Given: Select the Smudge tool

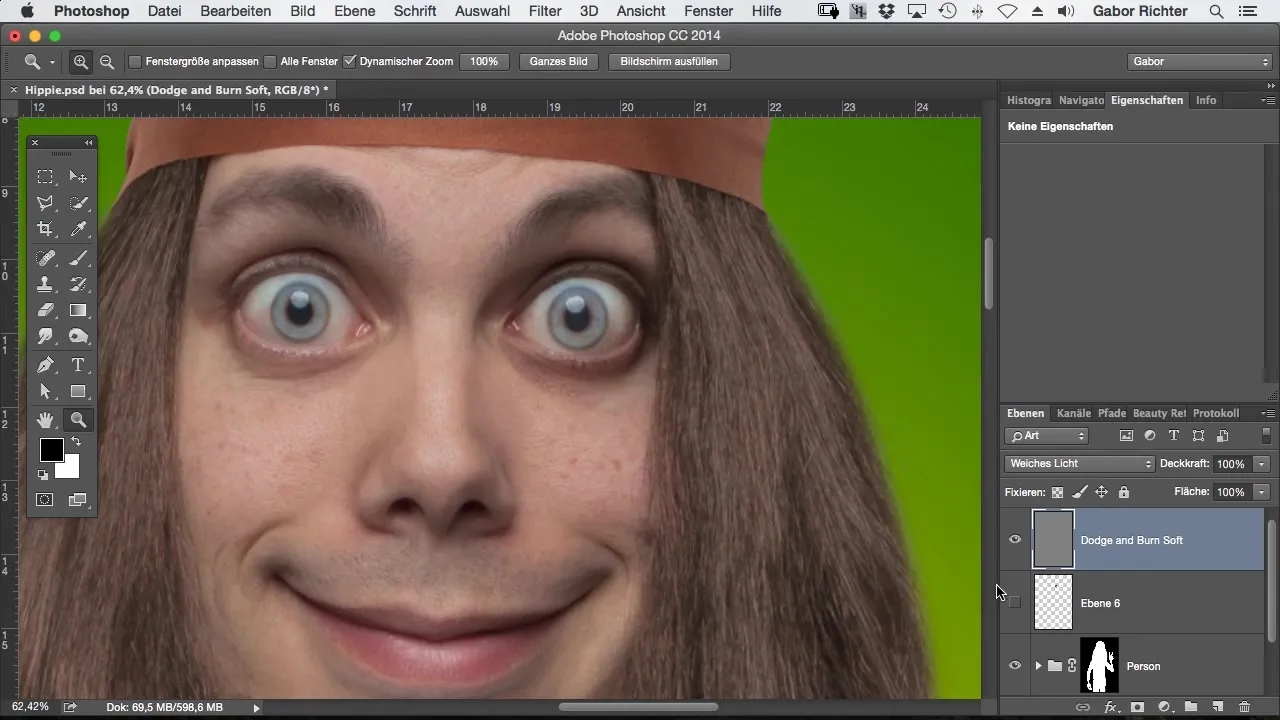Looking at the screenshot, I should 46,337.
